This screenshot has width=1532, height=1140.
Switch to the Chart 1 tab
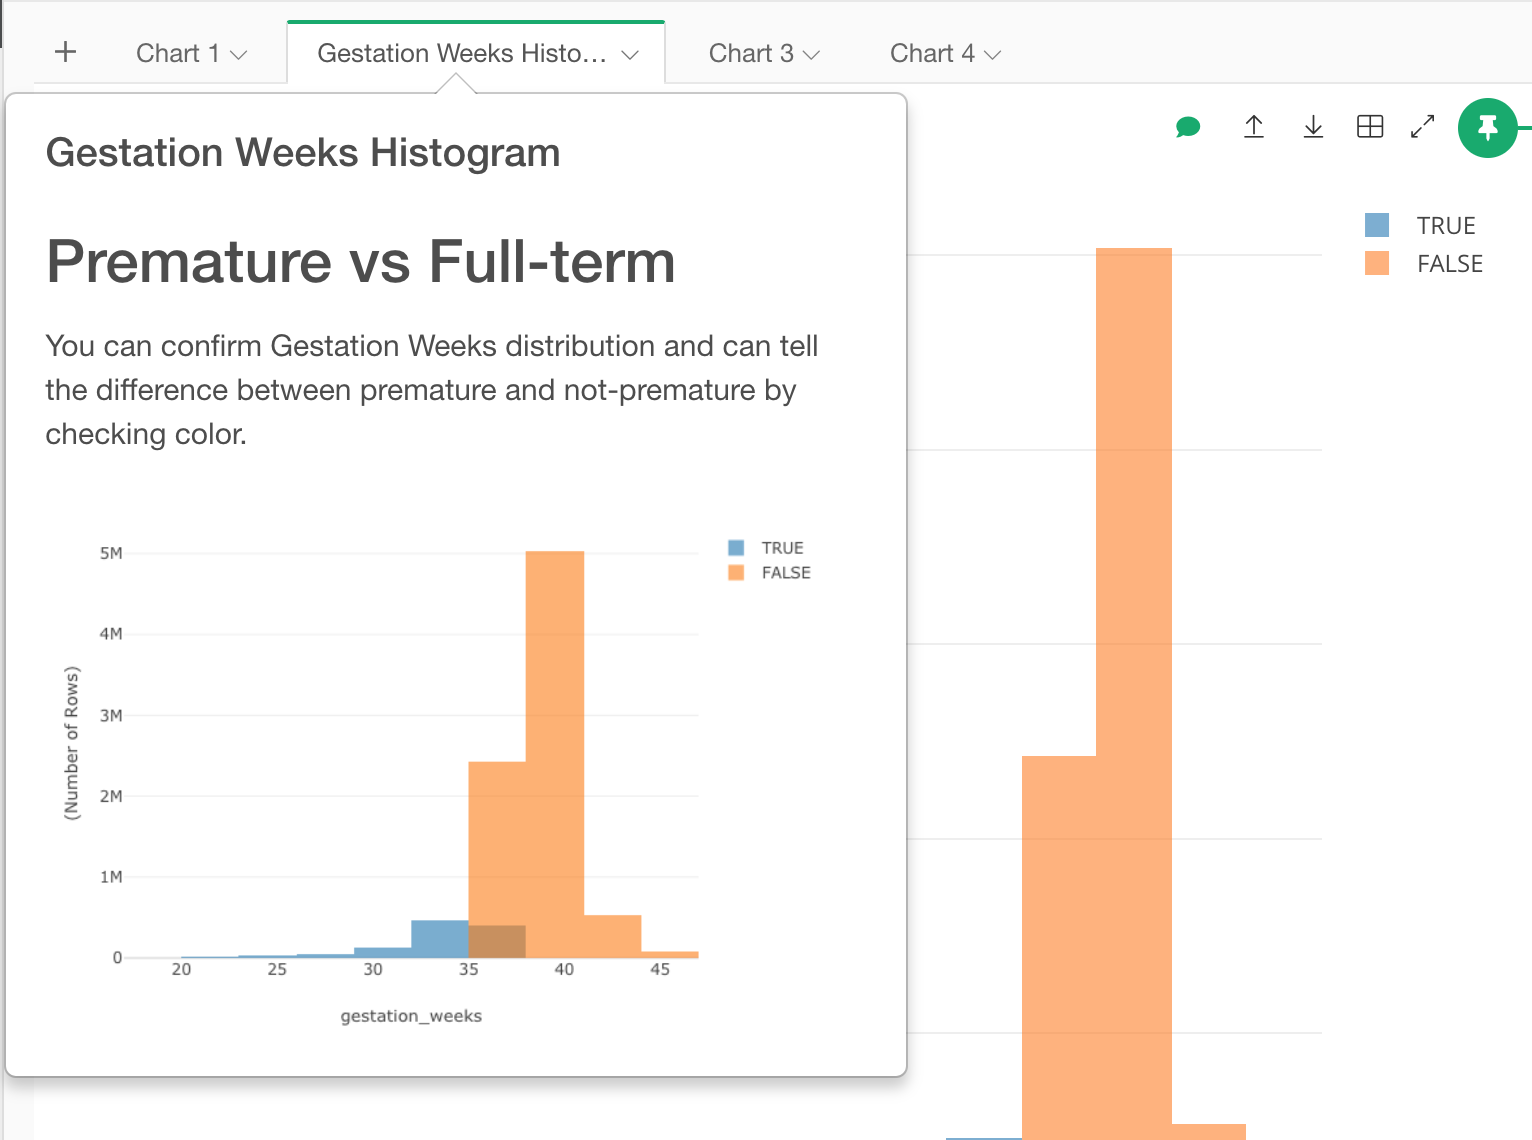pos(177,53)
